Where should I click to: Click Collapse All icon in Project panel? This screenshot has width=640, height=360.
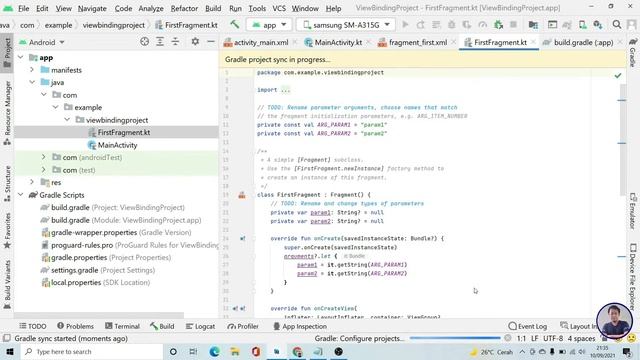[x=175, y=42]
